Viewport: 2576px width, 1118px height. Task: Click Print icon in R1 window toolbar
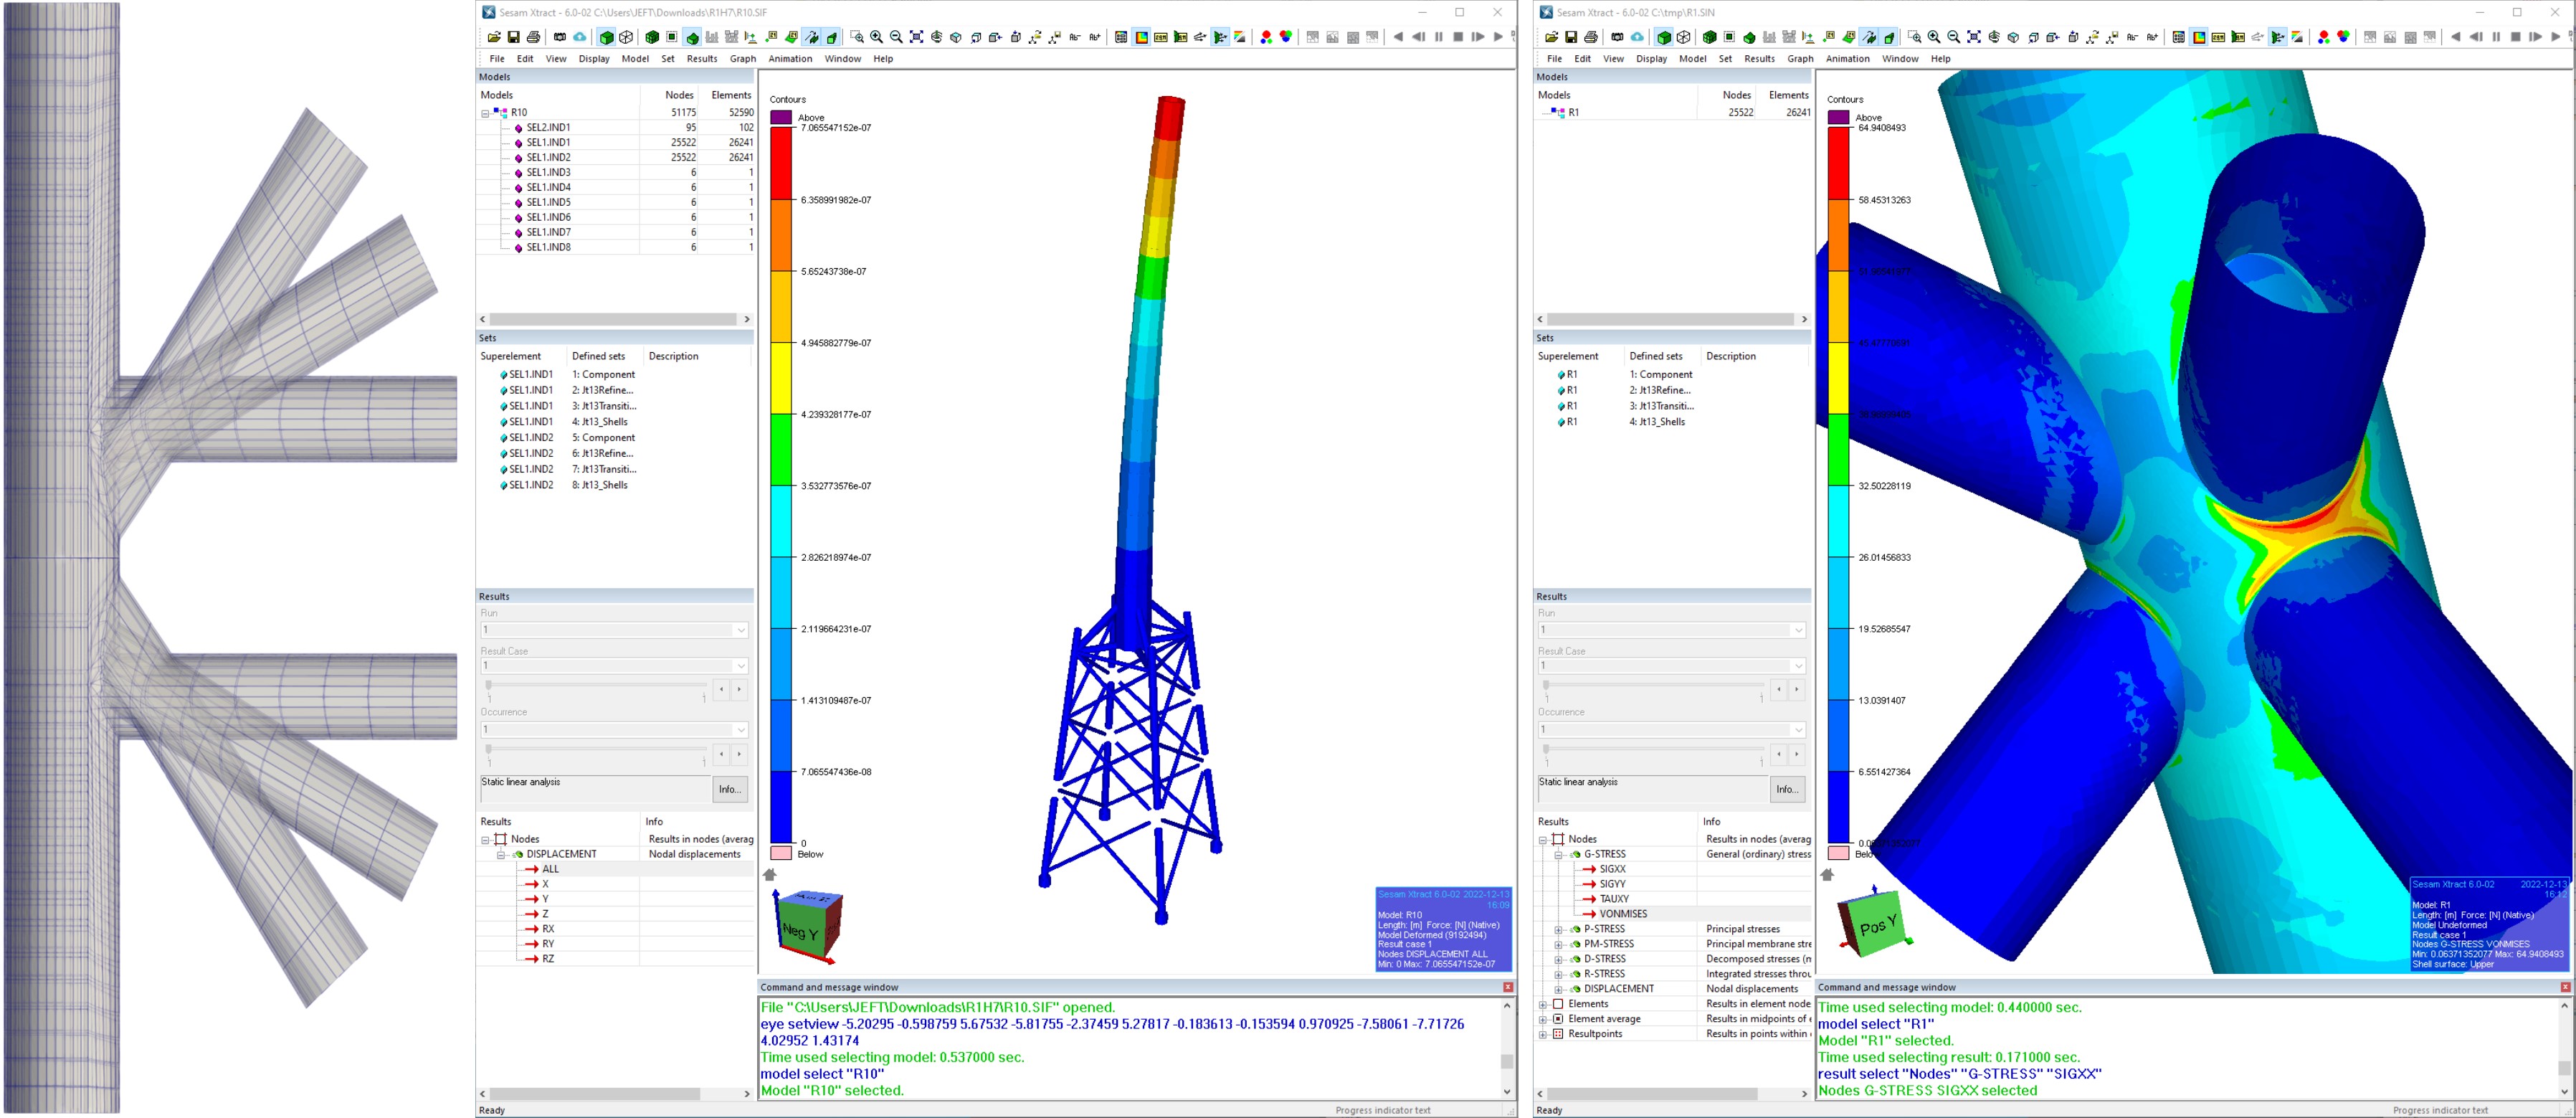point(1591,37)
